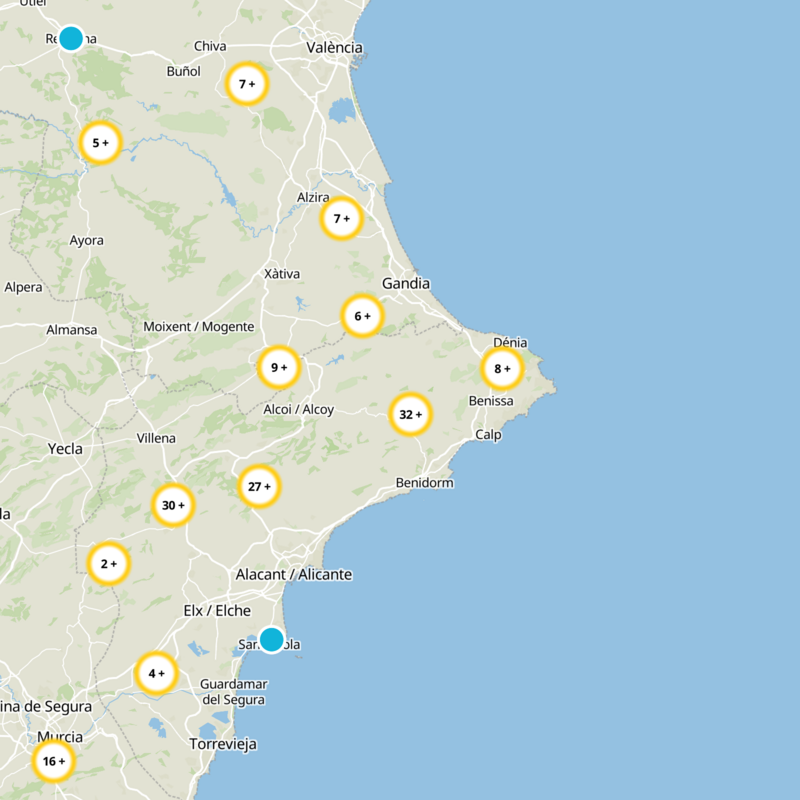Click the Xàtiva label

(282, 273)
